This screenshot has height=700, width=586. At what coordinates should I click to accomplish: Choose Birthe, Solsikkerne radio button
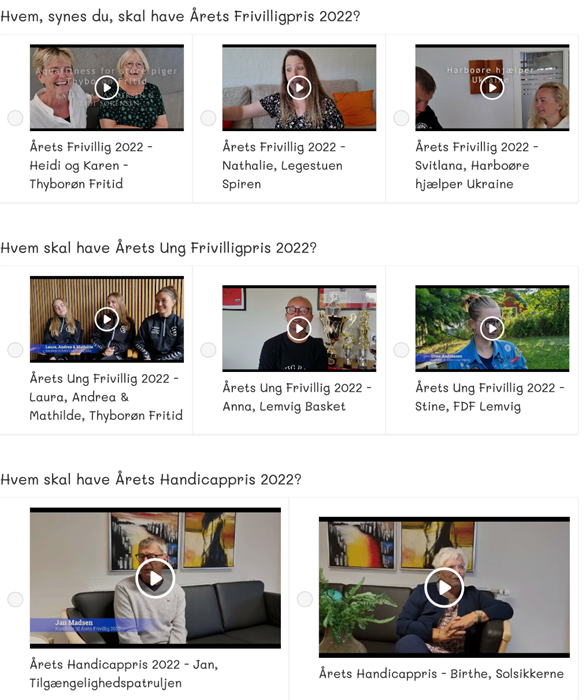(x=304, y=599)
